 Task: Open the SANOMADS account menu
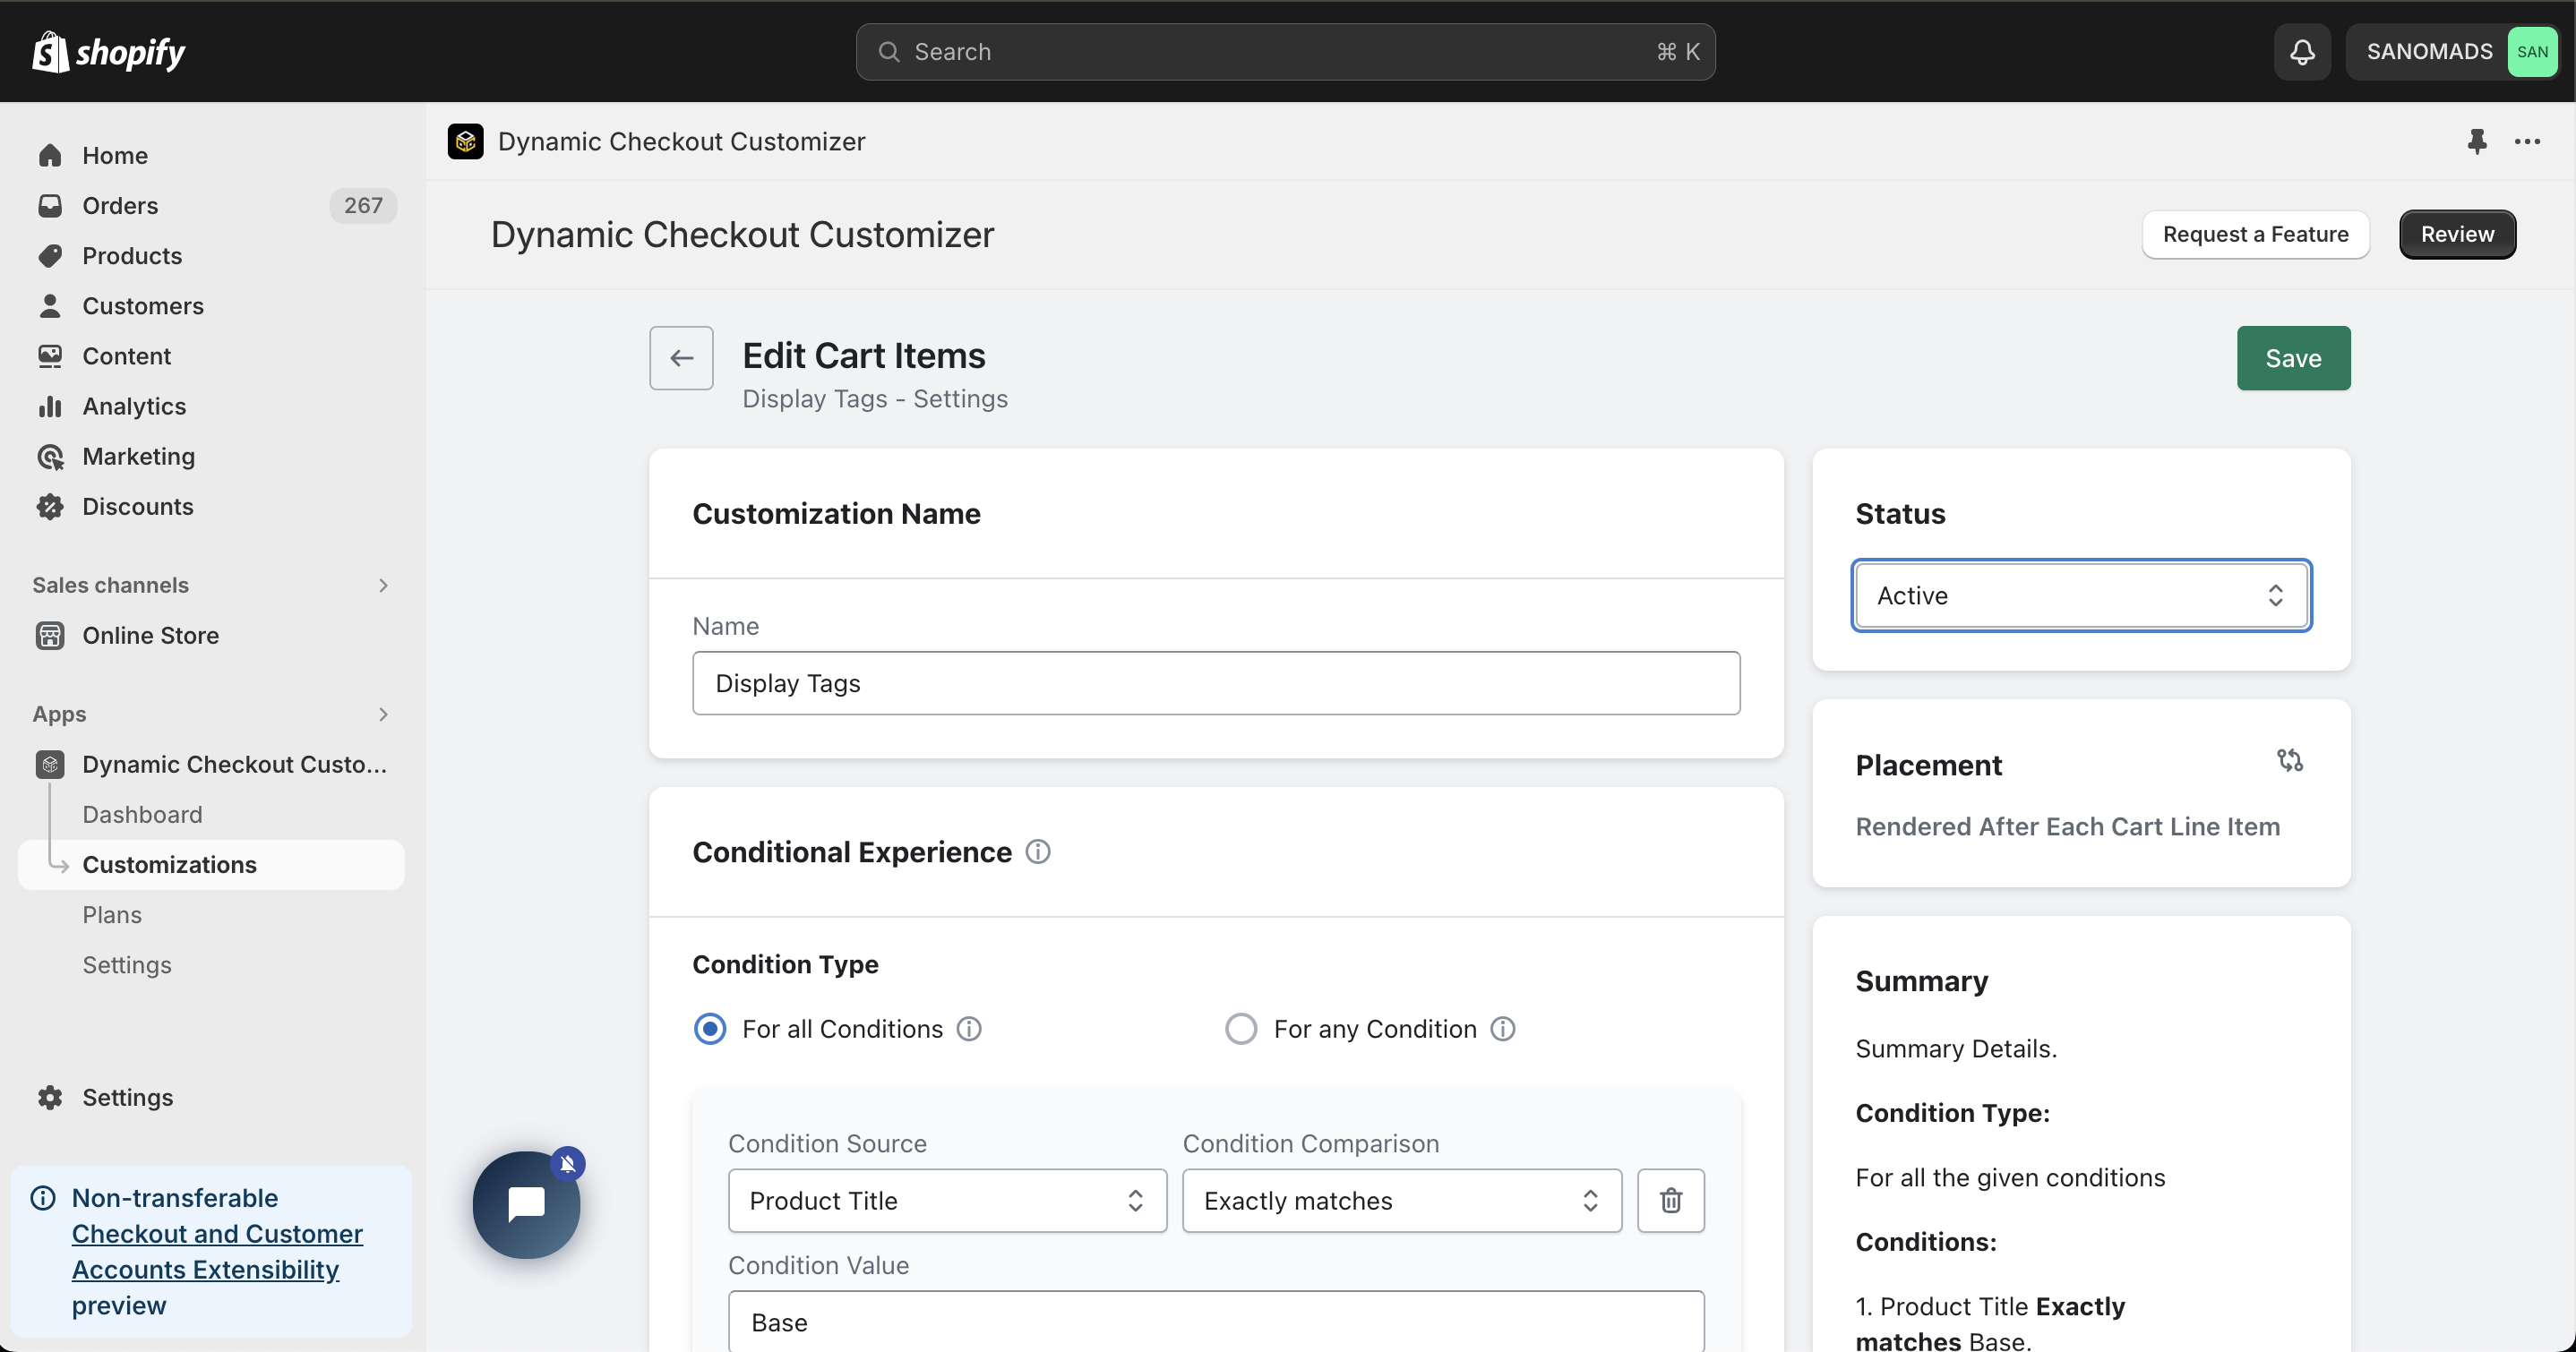tap(2452, 52)
